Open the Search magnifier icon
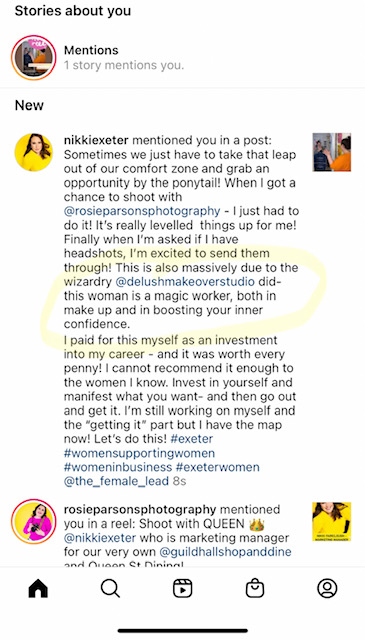Screen dimensions: 365x640 pos(110,589)
